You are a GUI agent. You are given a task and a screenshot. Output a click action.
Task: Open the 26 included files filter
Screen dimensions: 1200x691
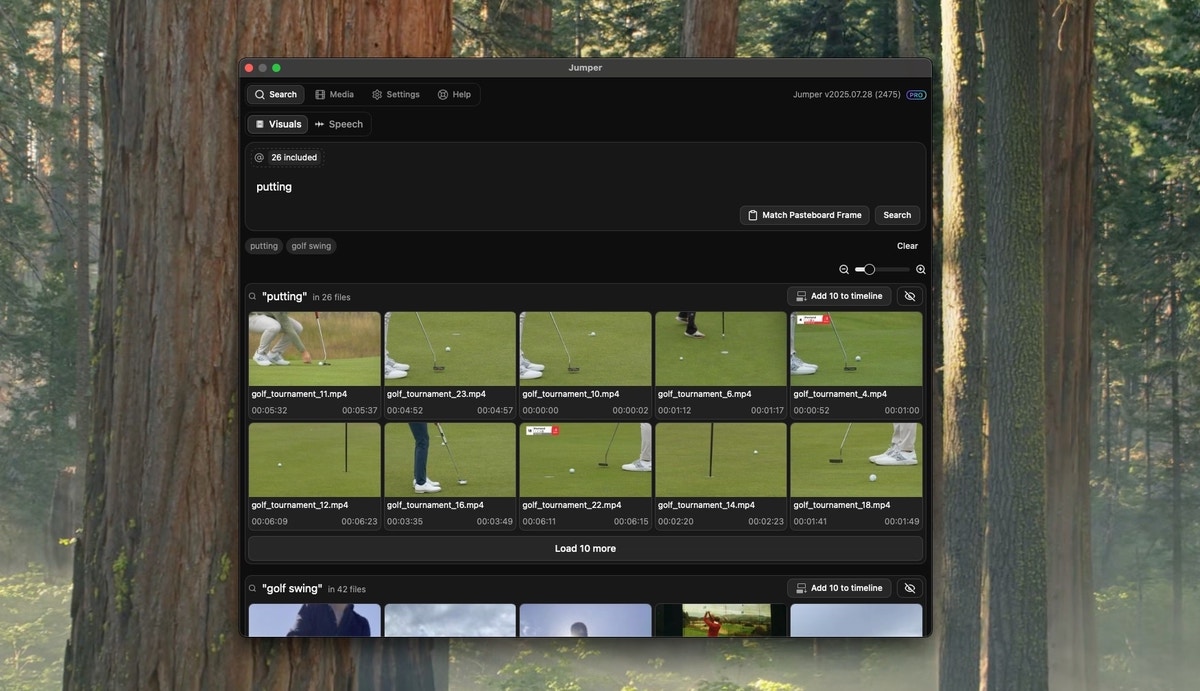coord(294,157)
